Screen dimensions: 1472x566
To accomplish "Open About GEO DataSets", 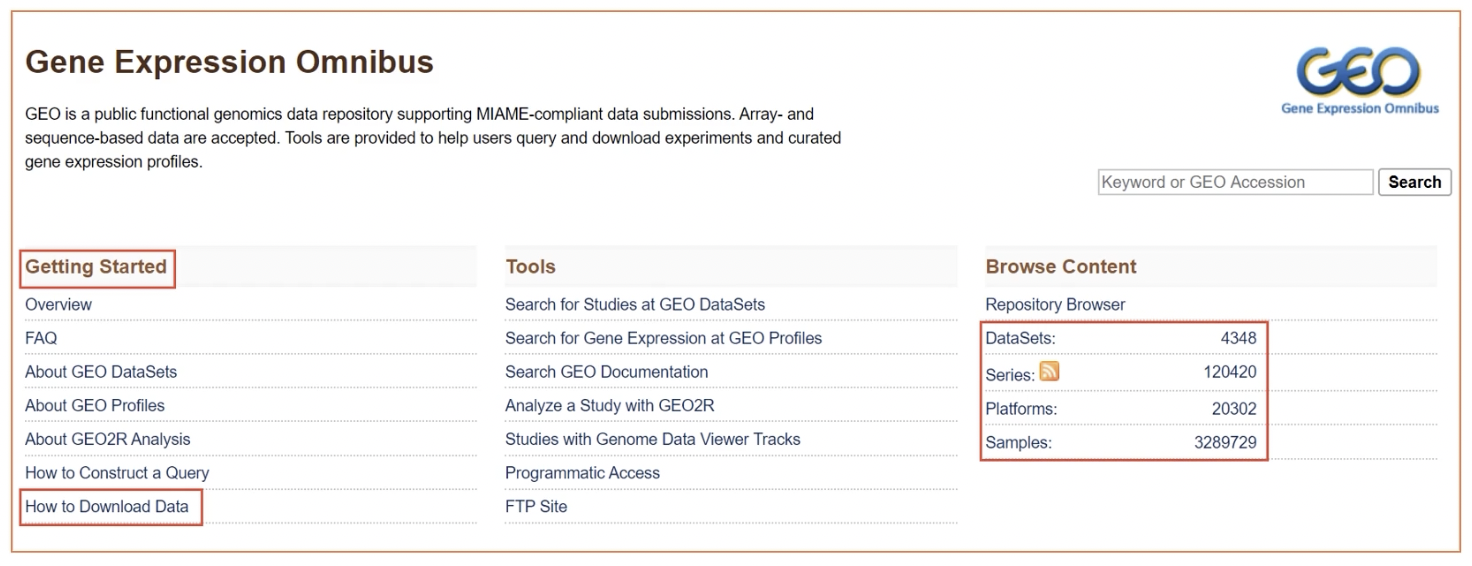I will point(101,372).
